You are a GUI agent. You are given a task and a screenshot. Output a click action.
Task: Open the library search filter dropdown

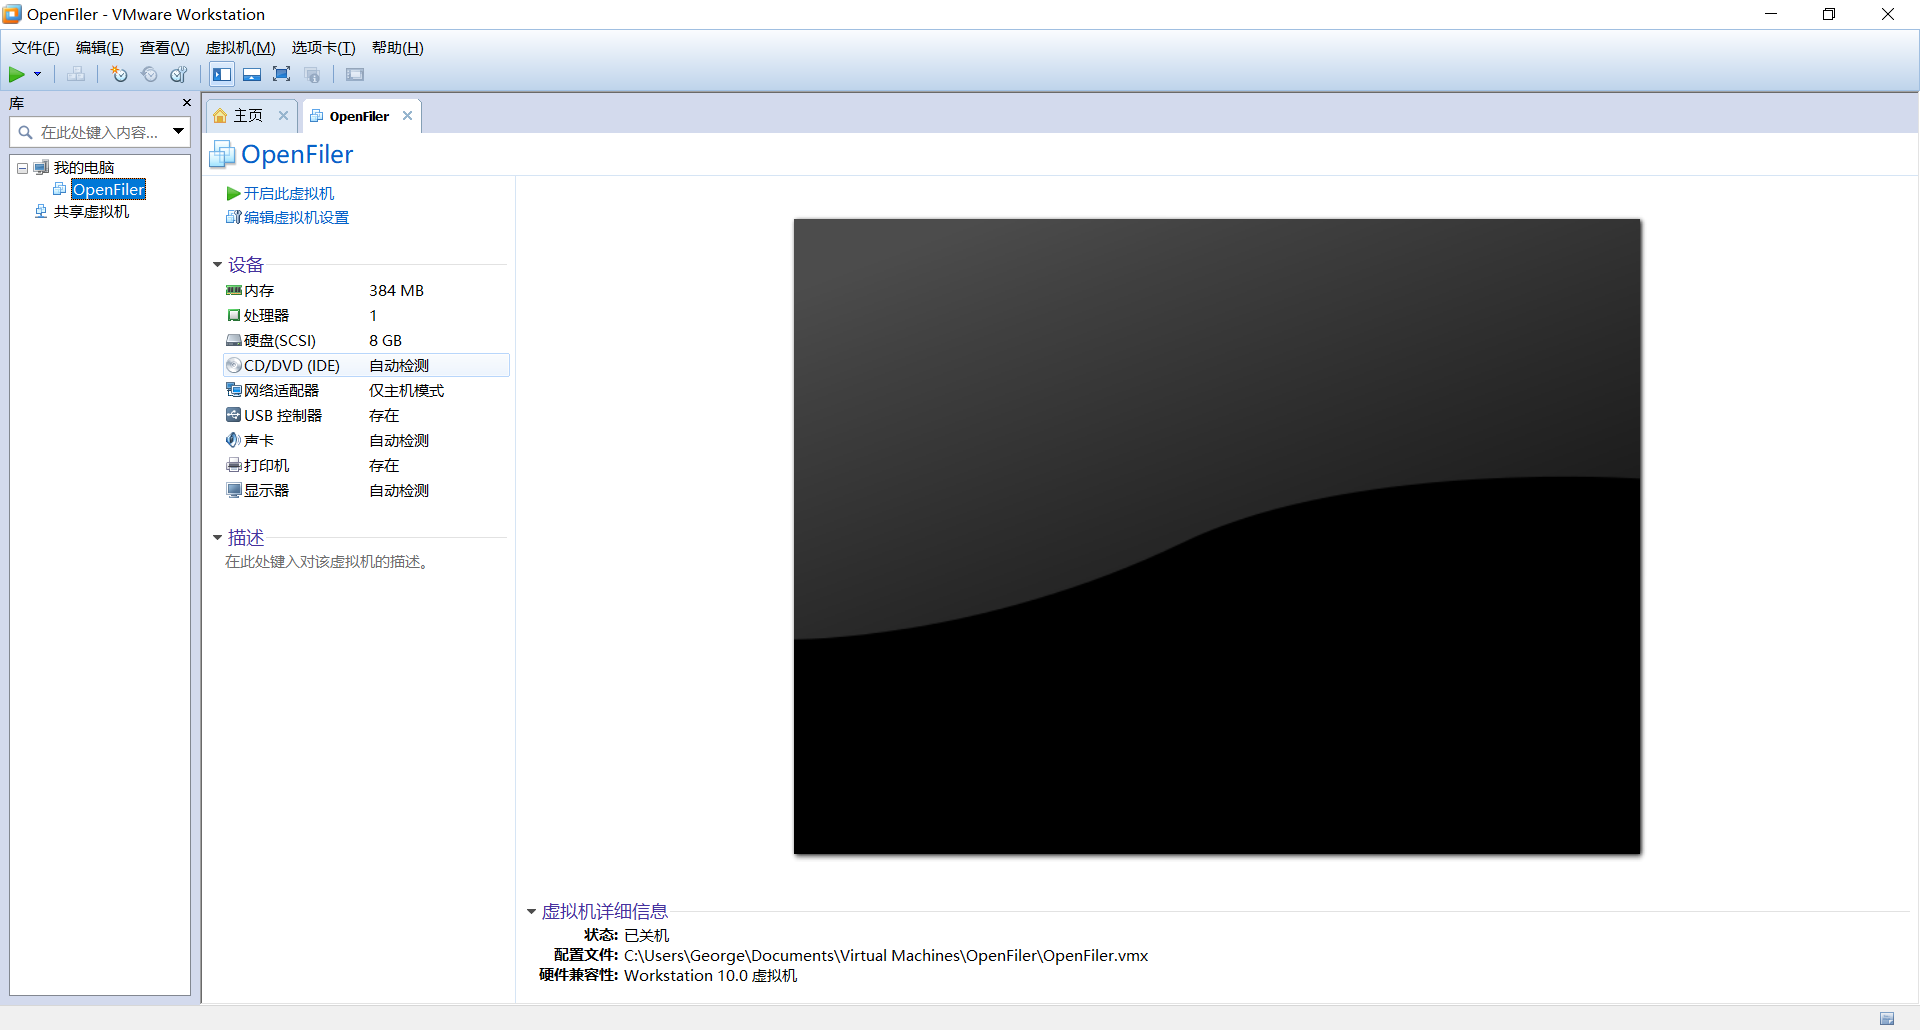click(x=179, y=131)
